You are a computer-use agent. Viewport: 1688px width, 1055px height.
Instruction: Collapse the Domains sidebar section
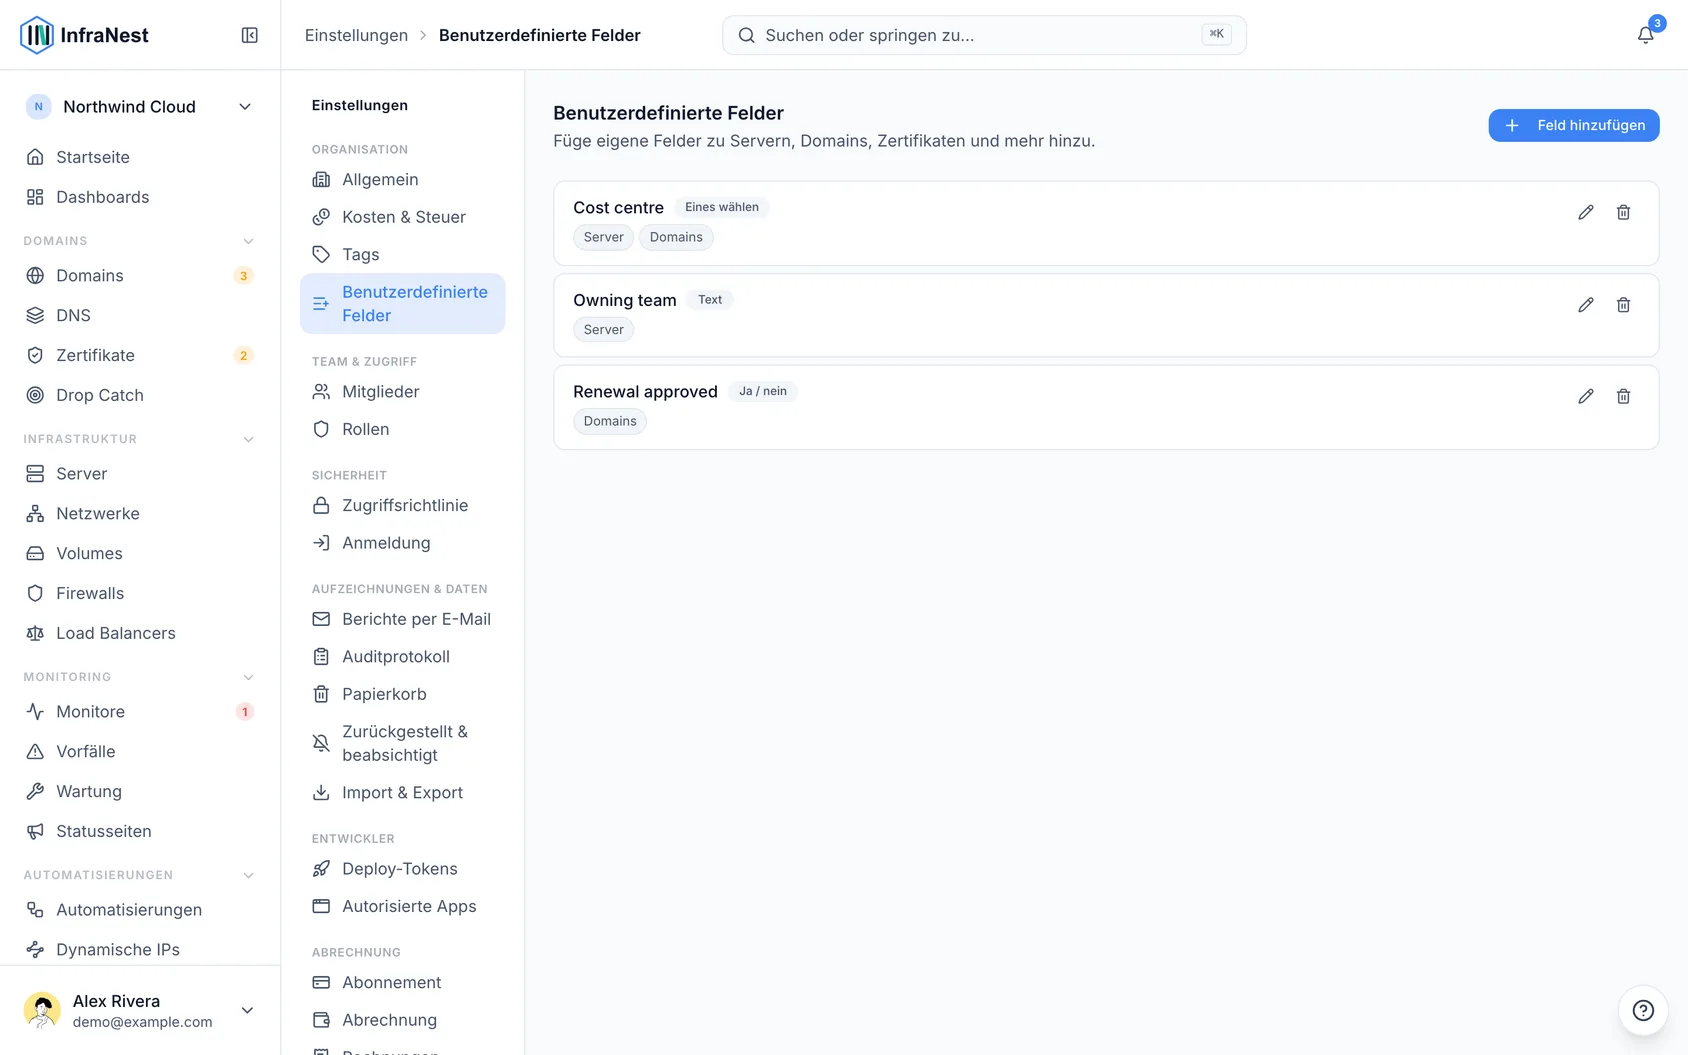coord(248,241)
